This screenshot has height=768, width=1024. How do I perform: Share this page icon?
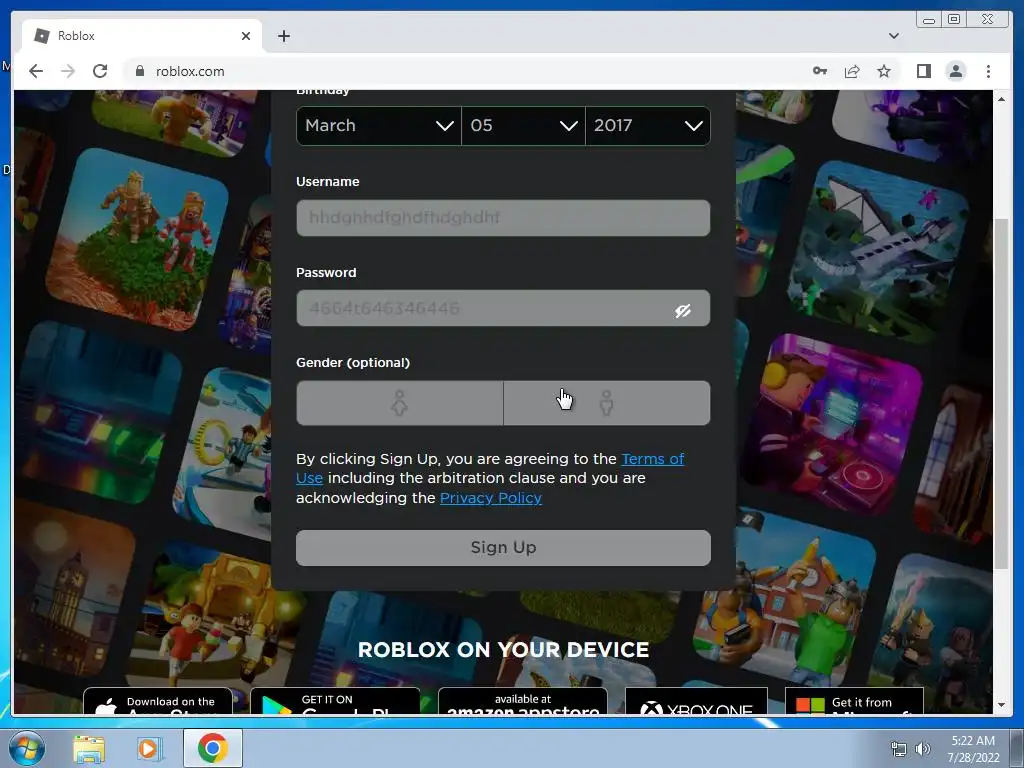click(x=852, y=71)
